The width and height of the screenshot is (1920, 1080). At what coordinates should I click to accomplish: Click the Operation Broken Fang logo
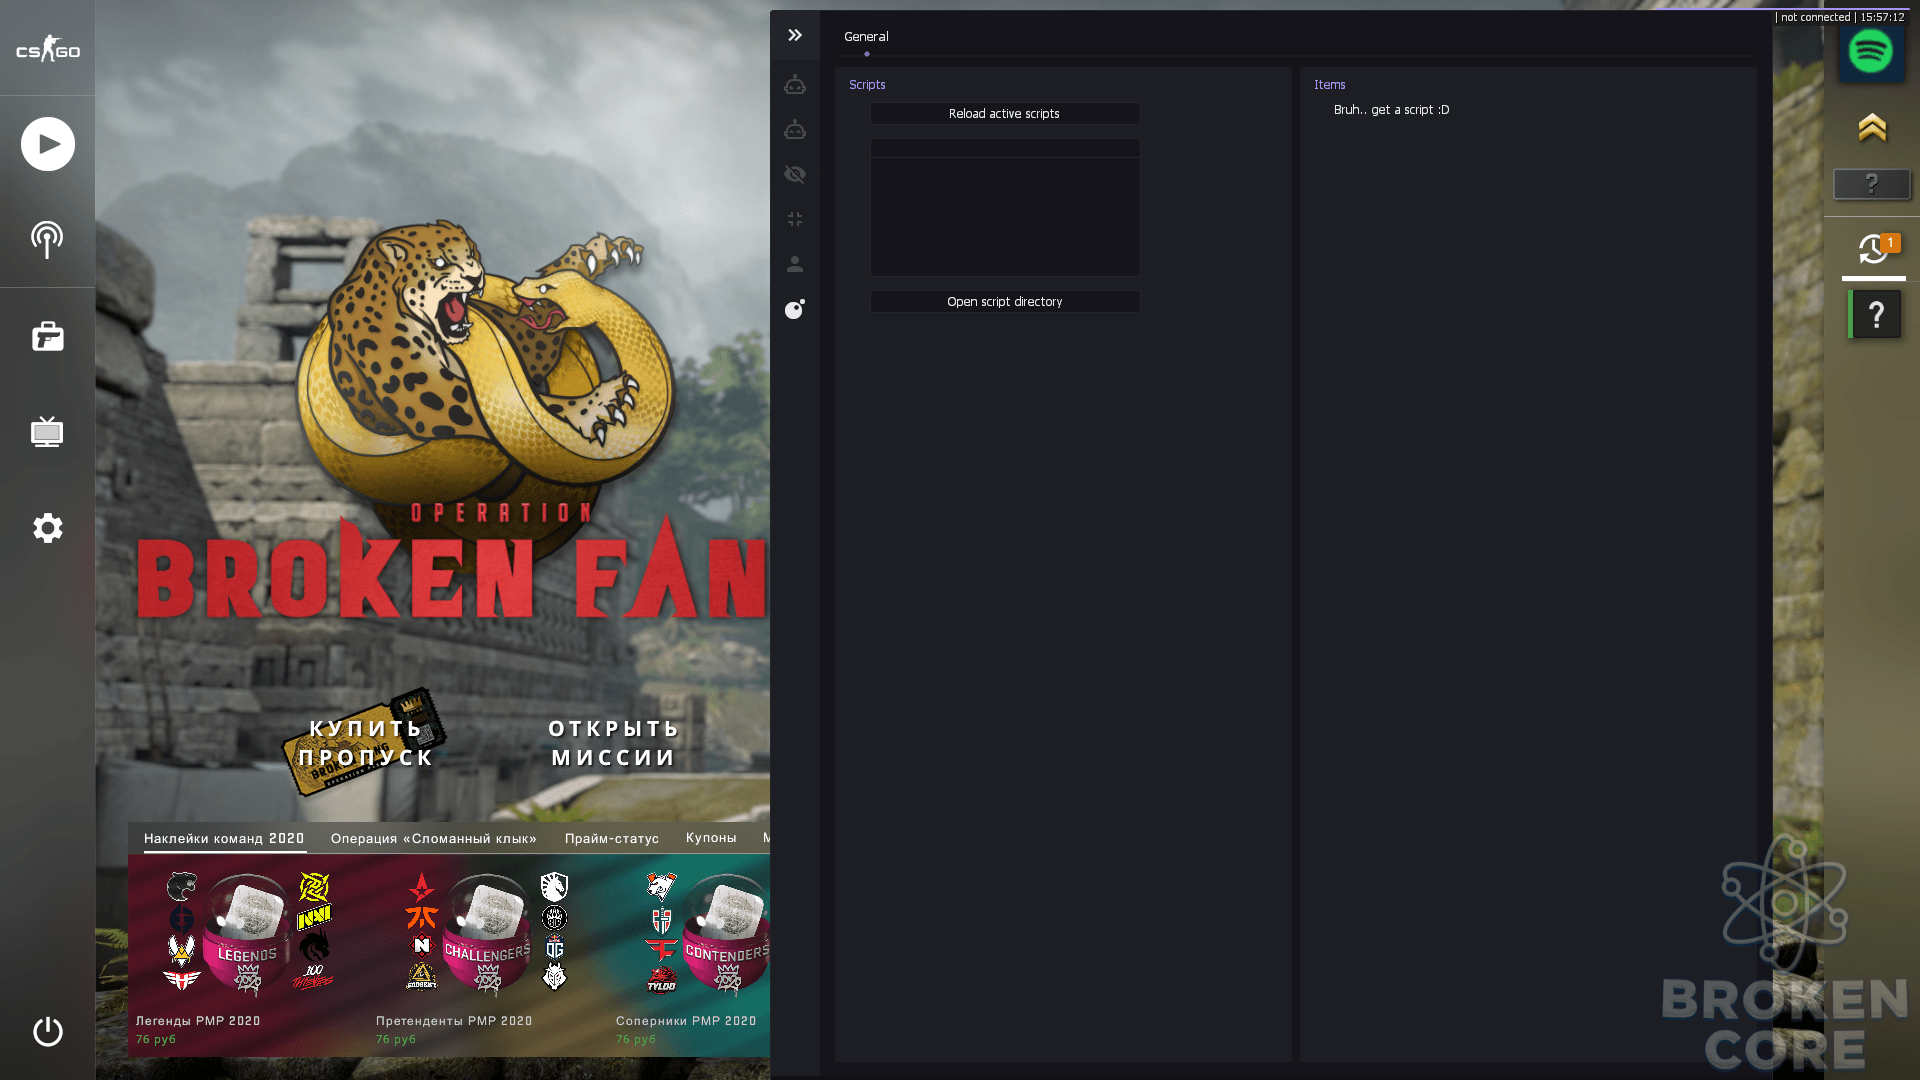point(450,420)
